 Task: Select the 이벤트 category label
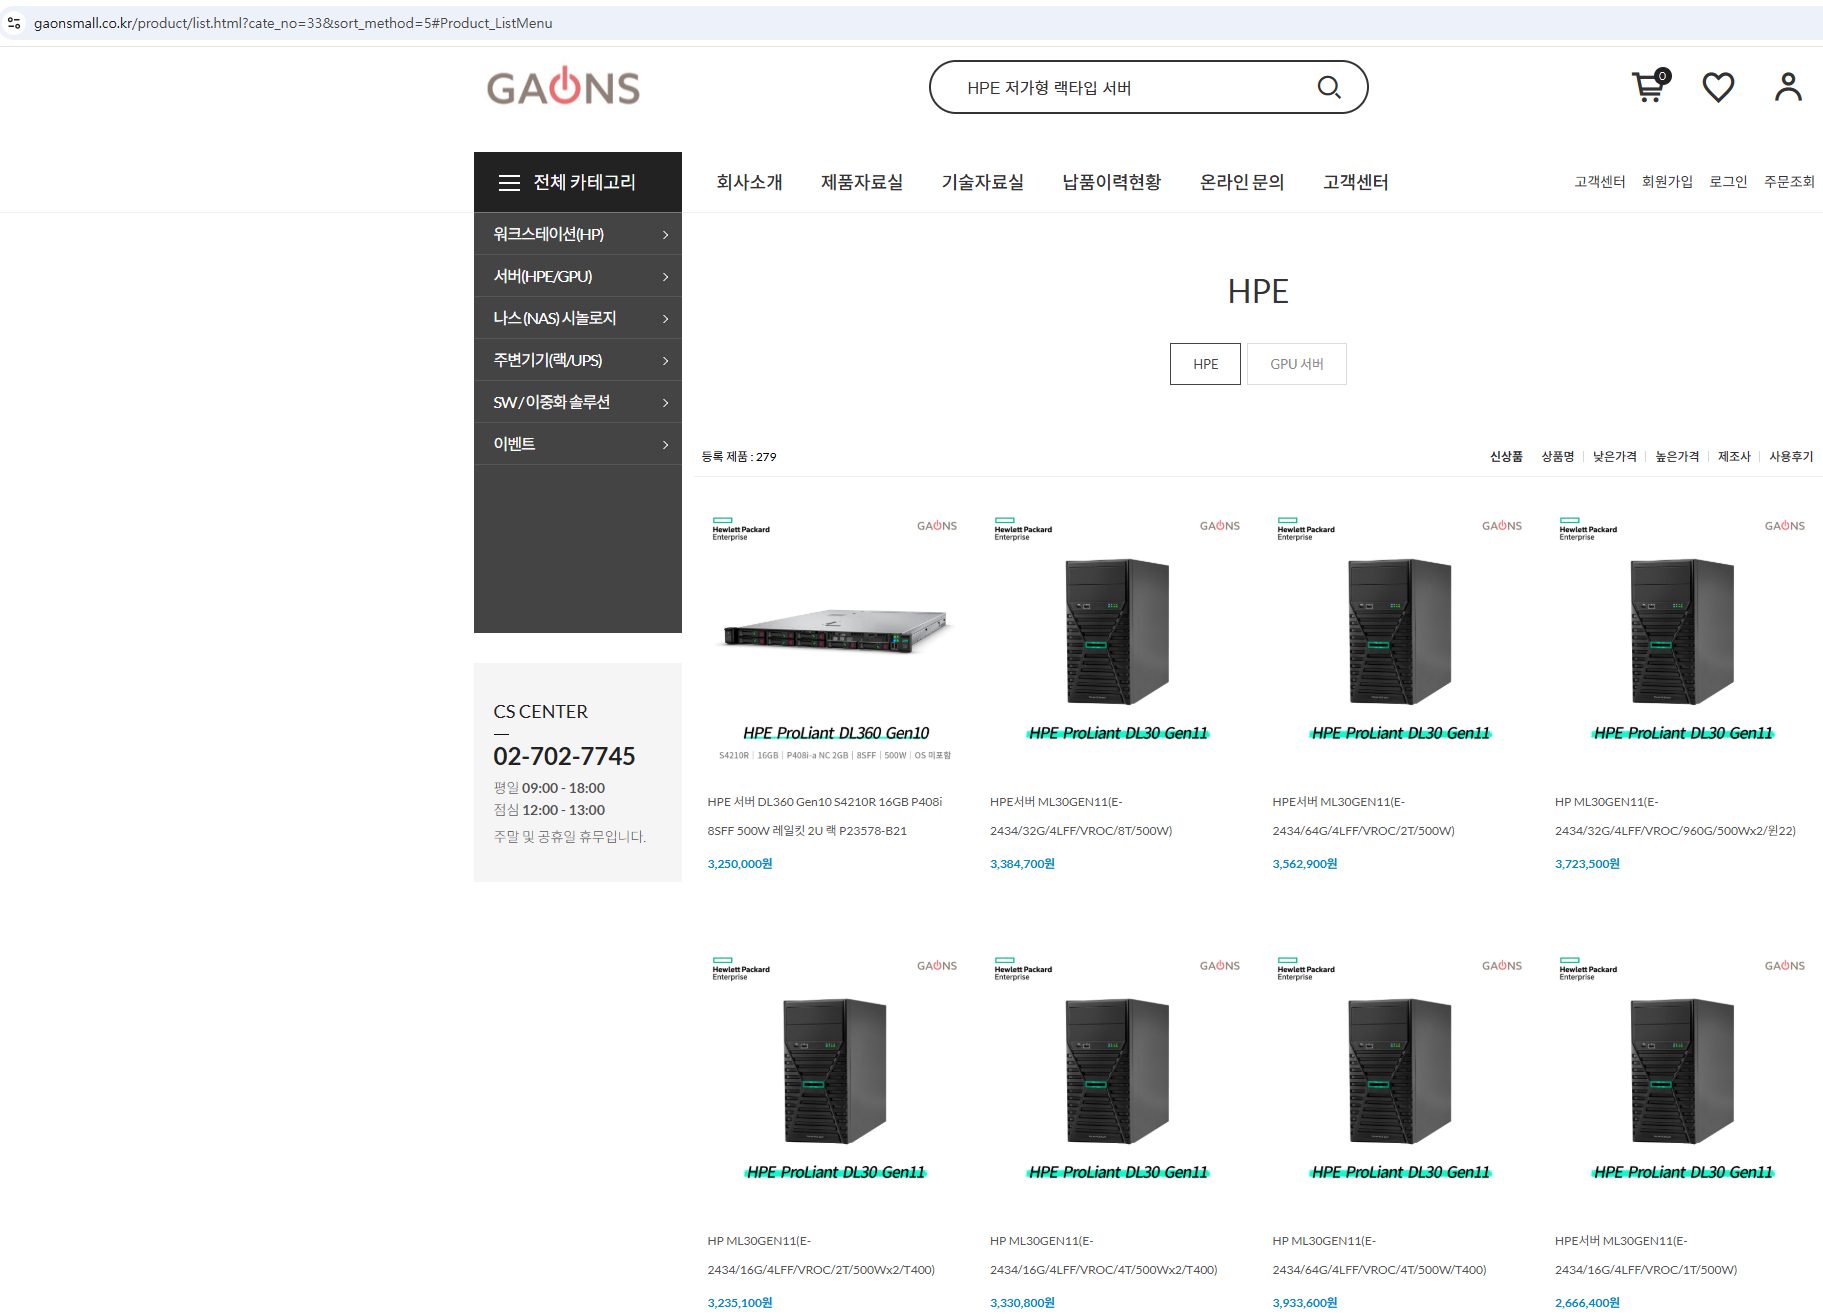point(514,444)
